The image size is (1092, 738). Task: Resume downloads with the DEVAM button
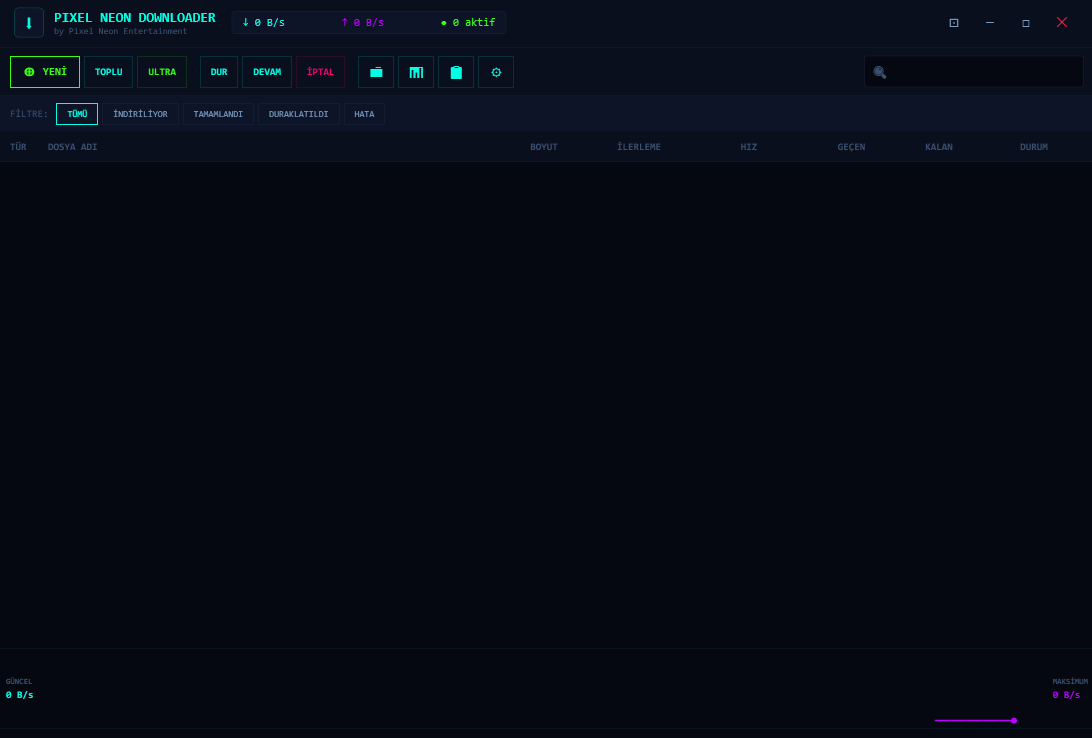(x=267, y=72)
